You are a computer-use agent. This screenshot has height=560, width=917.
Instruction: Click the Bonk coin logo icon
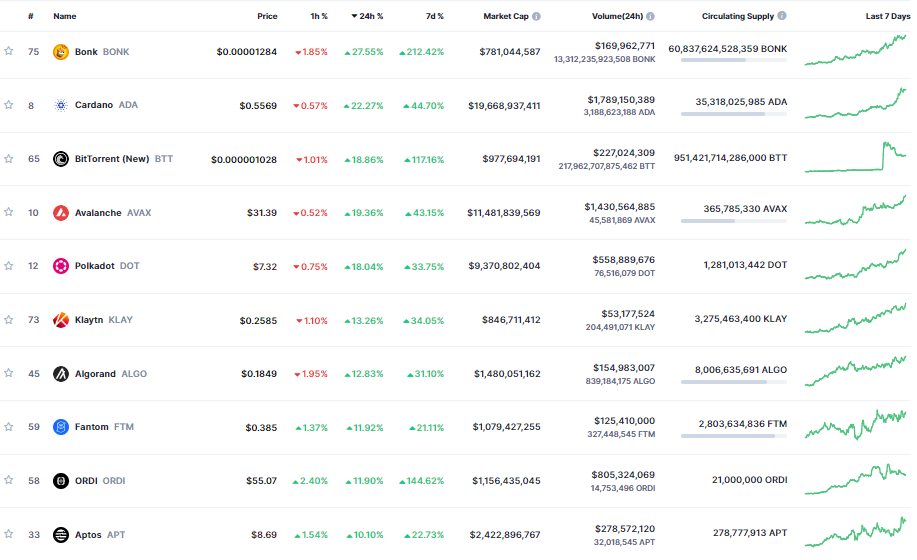tap(60, 52)
